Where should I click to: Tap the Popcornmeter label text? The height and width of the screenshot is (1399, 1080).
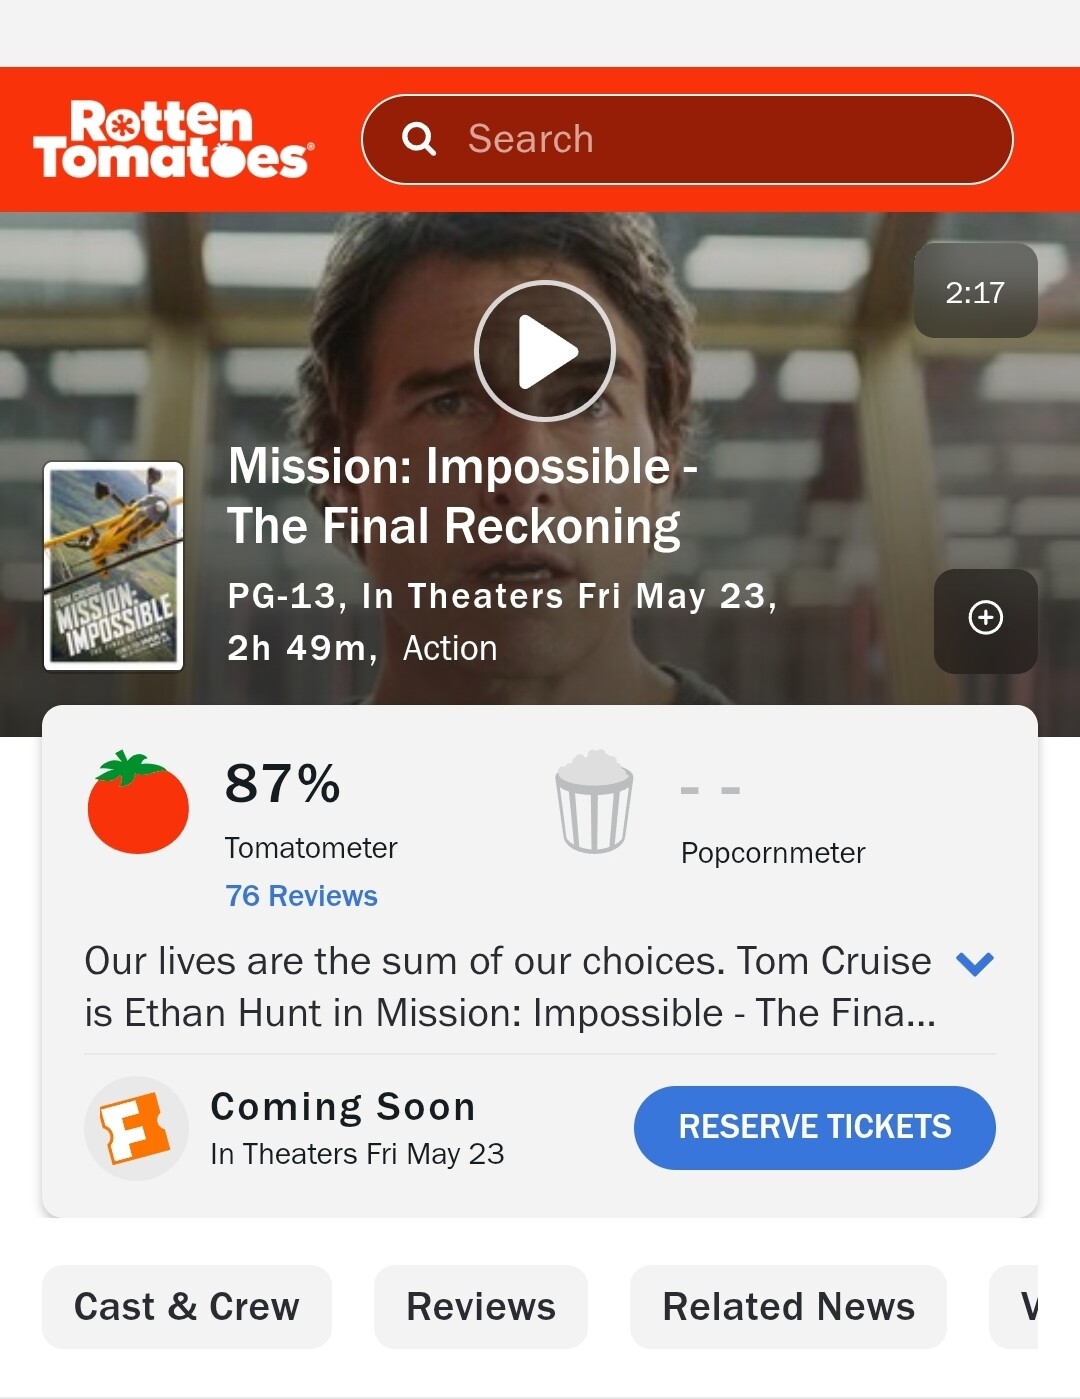(x=773, y=853)
